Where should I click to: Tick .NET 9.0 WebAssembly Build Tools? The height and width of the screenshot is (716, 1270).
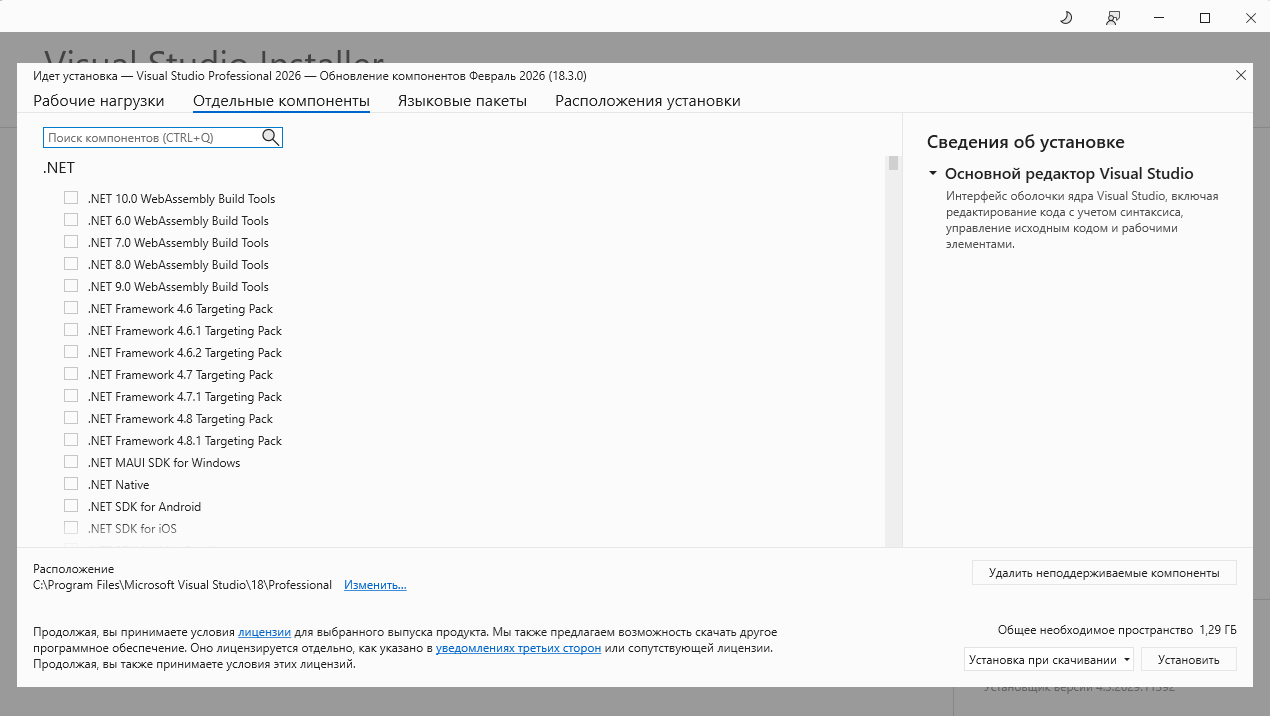(71, 286)
